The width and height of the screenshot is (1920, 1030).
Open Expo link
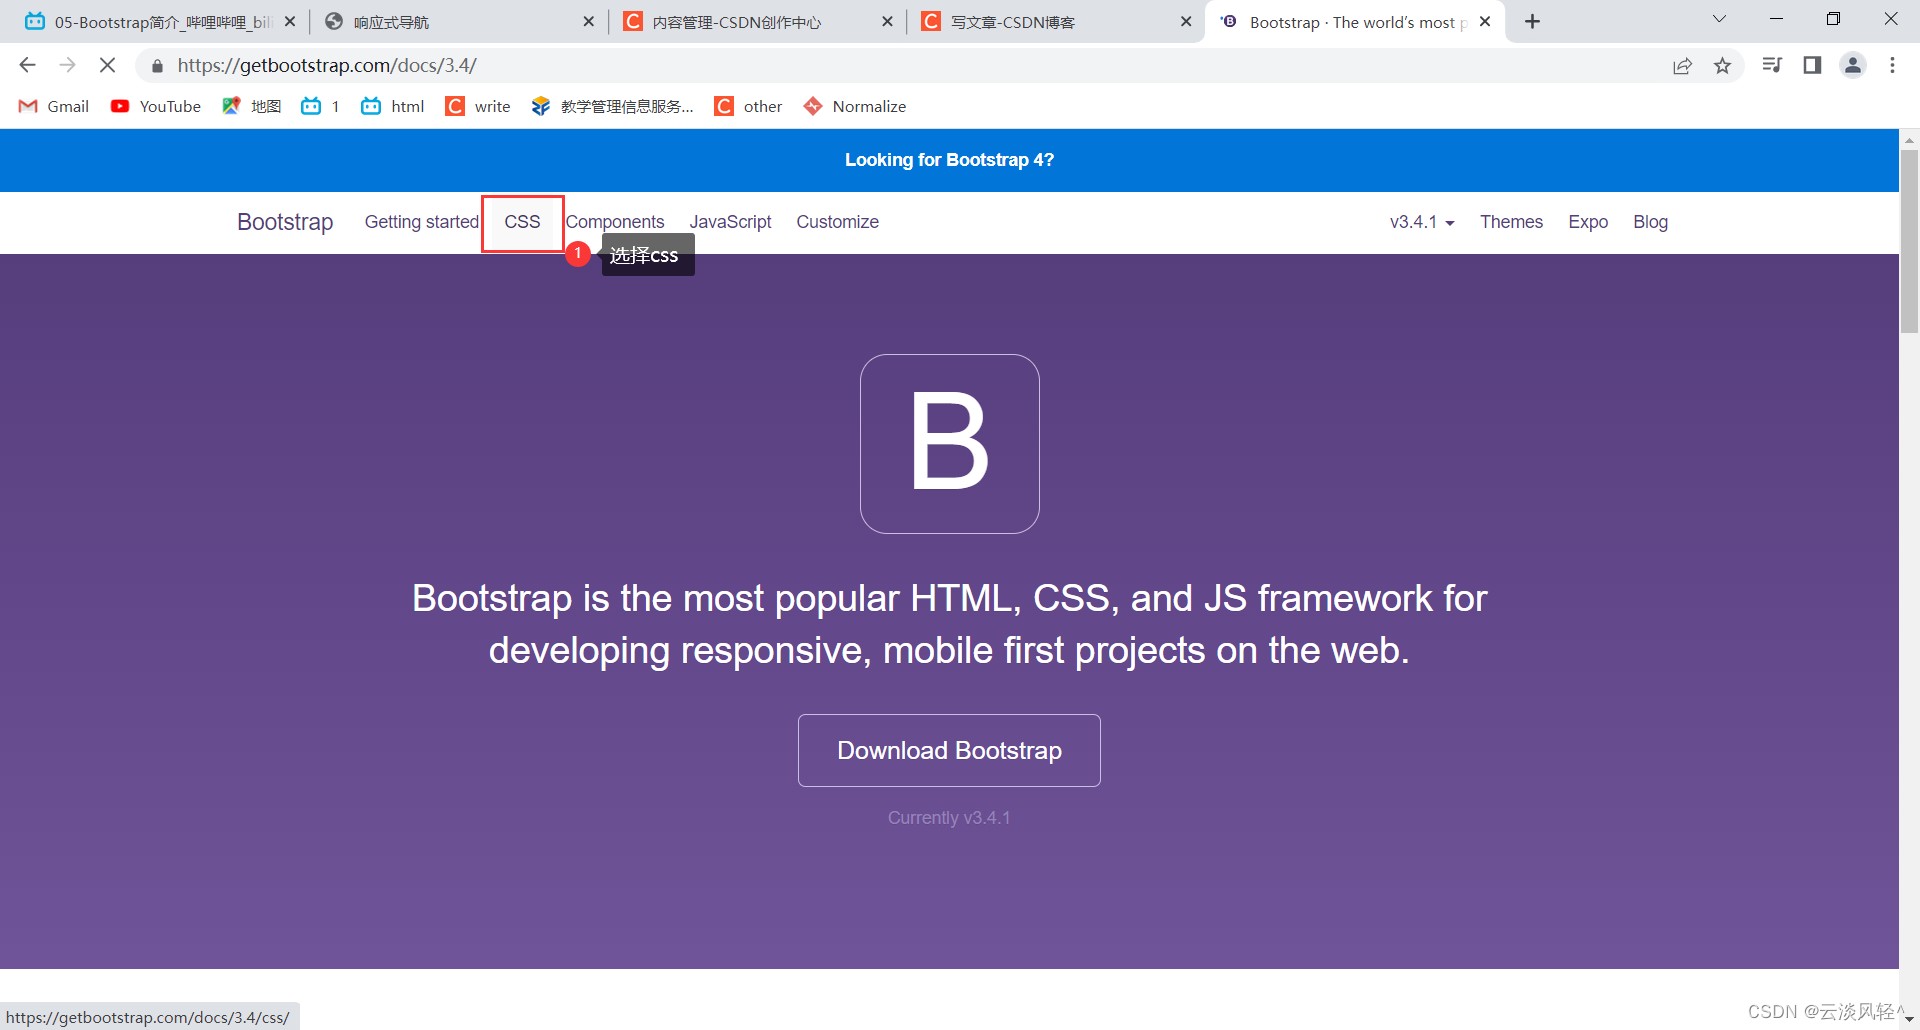pos(1588,222)
